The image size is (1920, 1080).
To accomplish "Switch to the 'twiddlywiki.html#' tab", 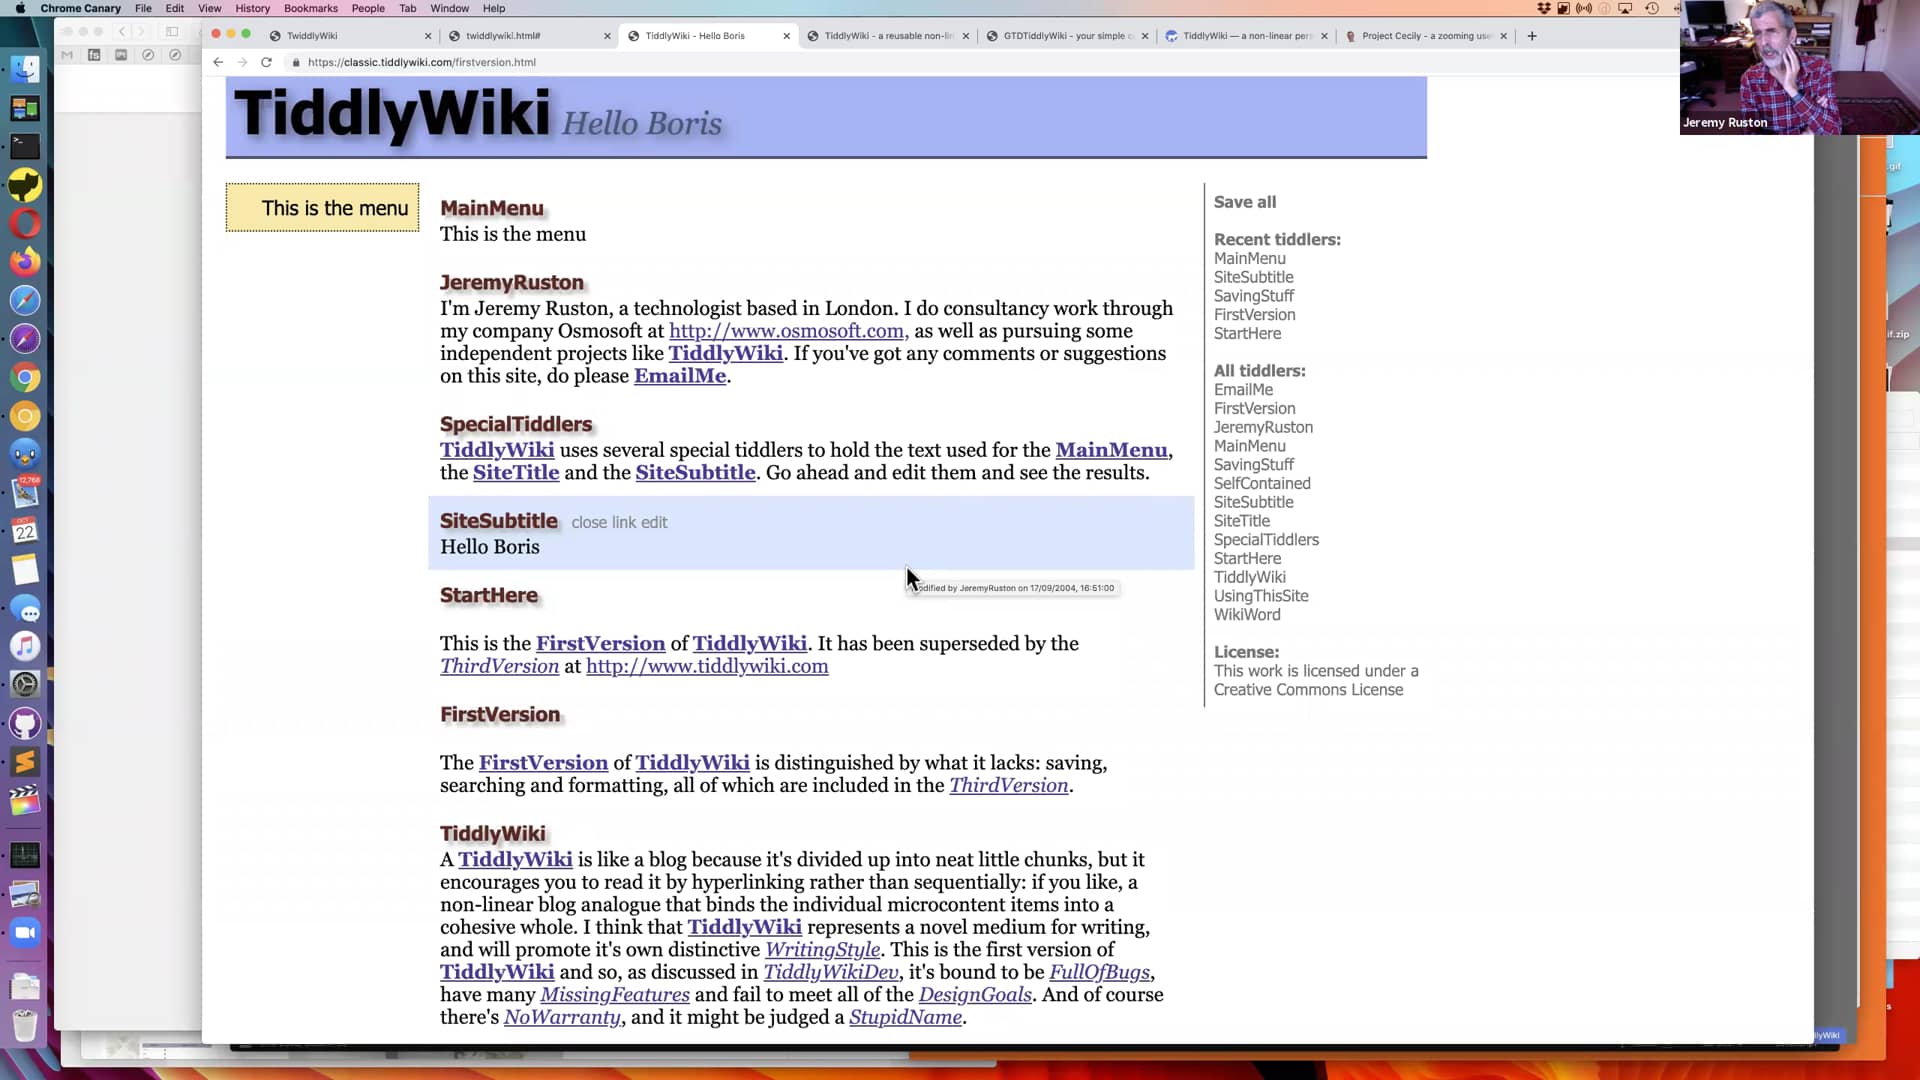I will (528, 36).
